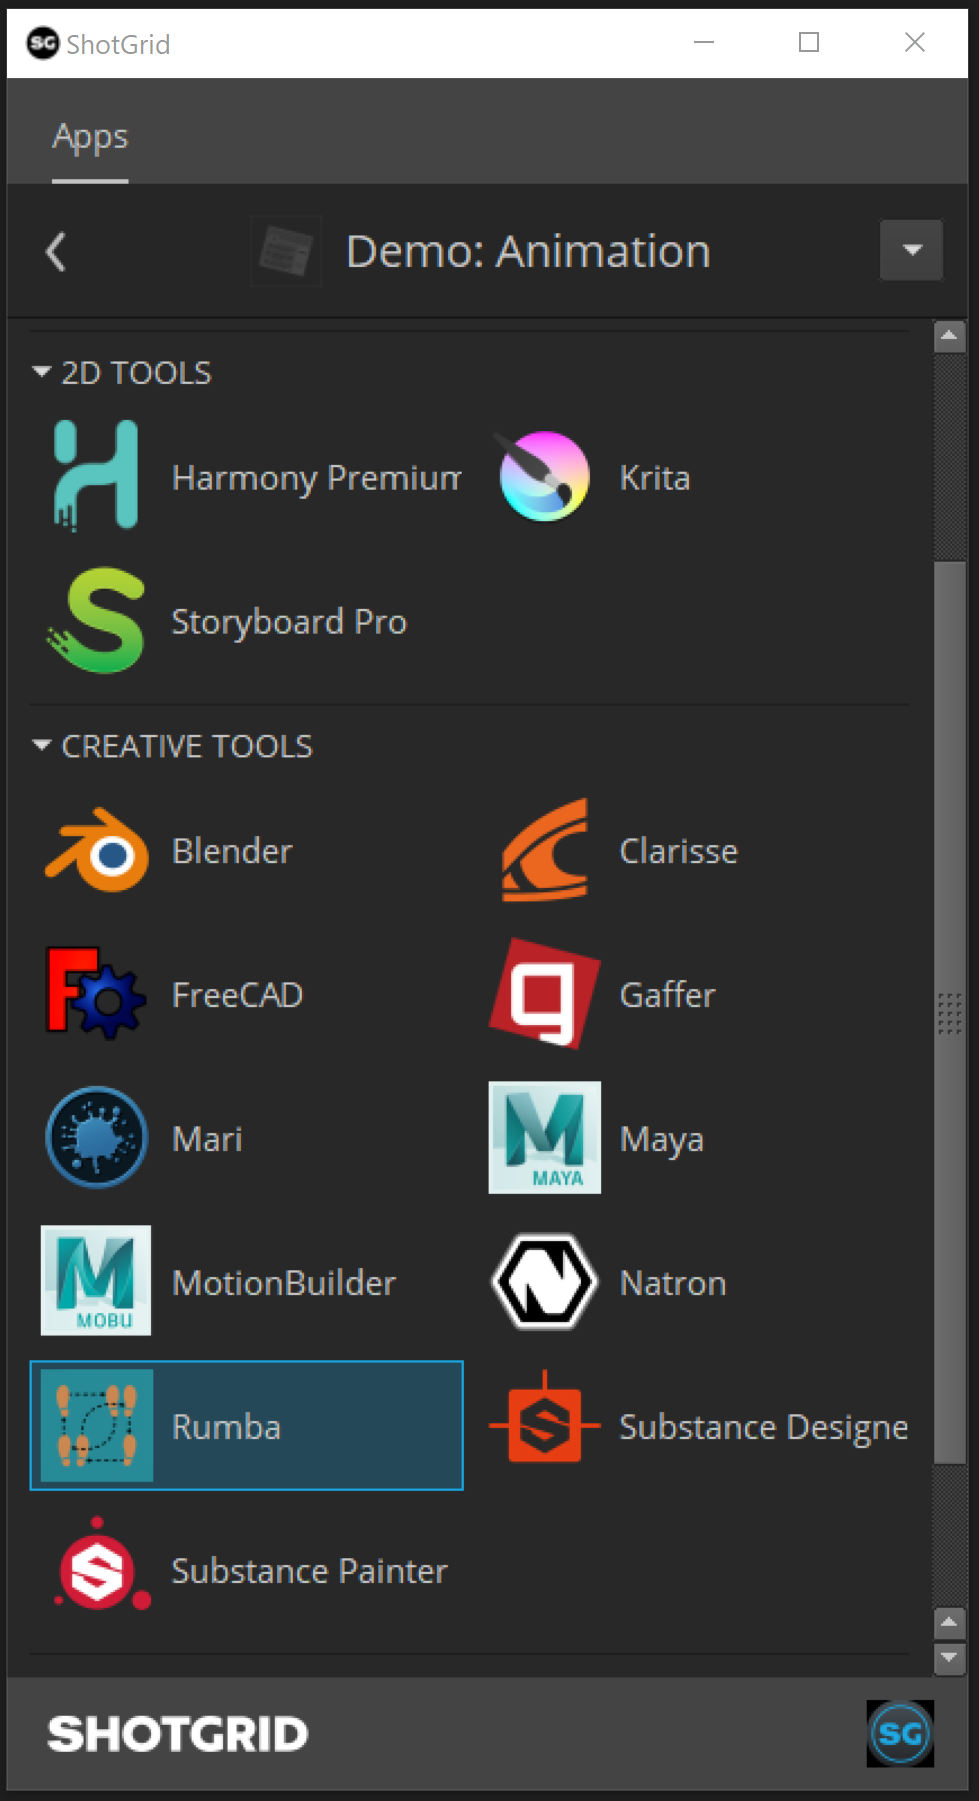The width and height of the screenshot is (979, 1801).
Task: Click the Natron label text
Action: [673, 1283]
